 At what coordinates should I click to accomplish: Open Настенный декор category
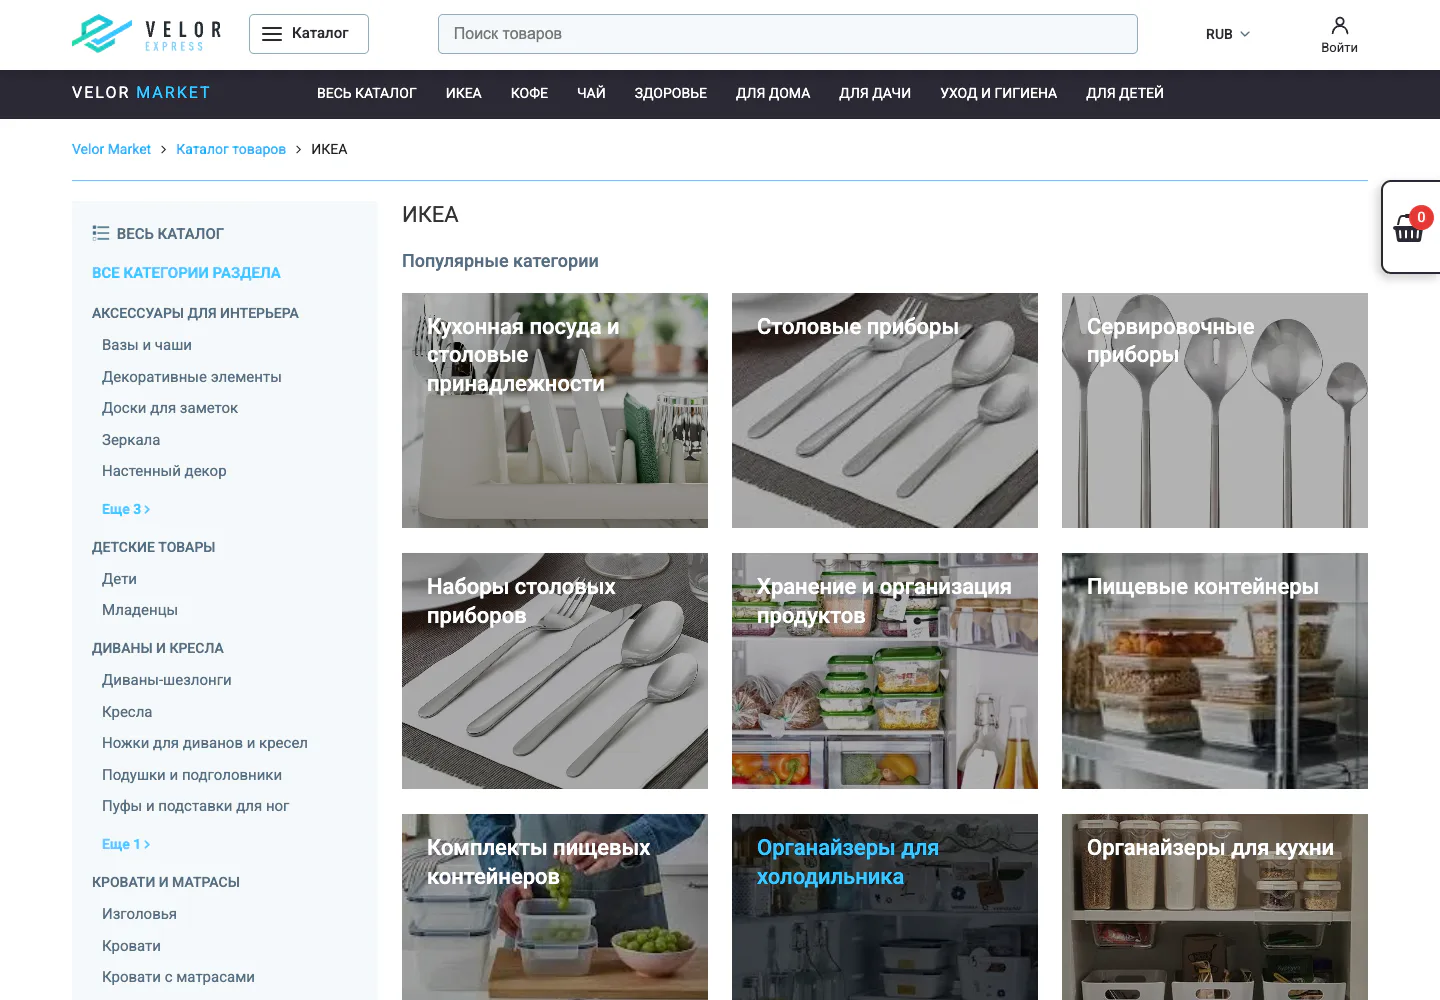coord(164,471)
